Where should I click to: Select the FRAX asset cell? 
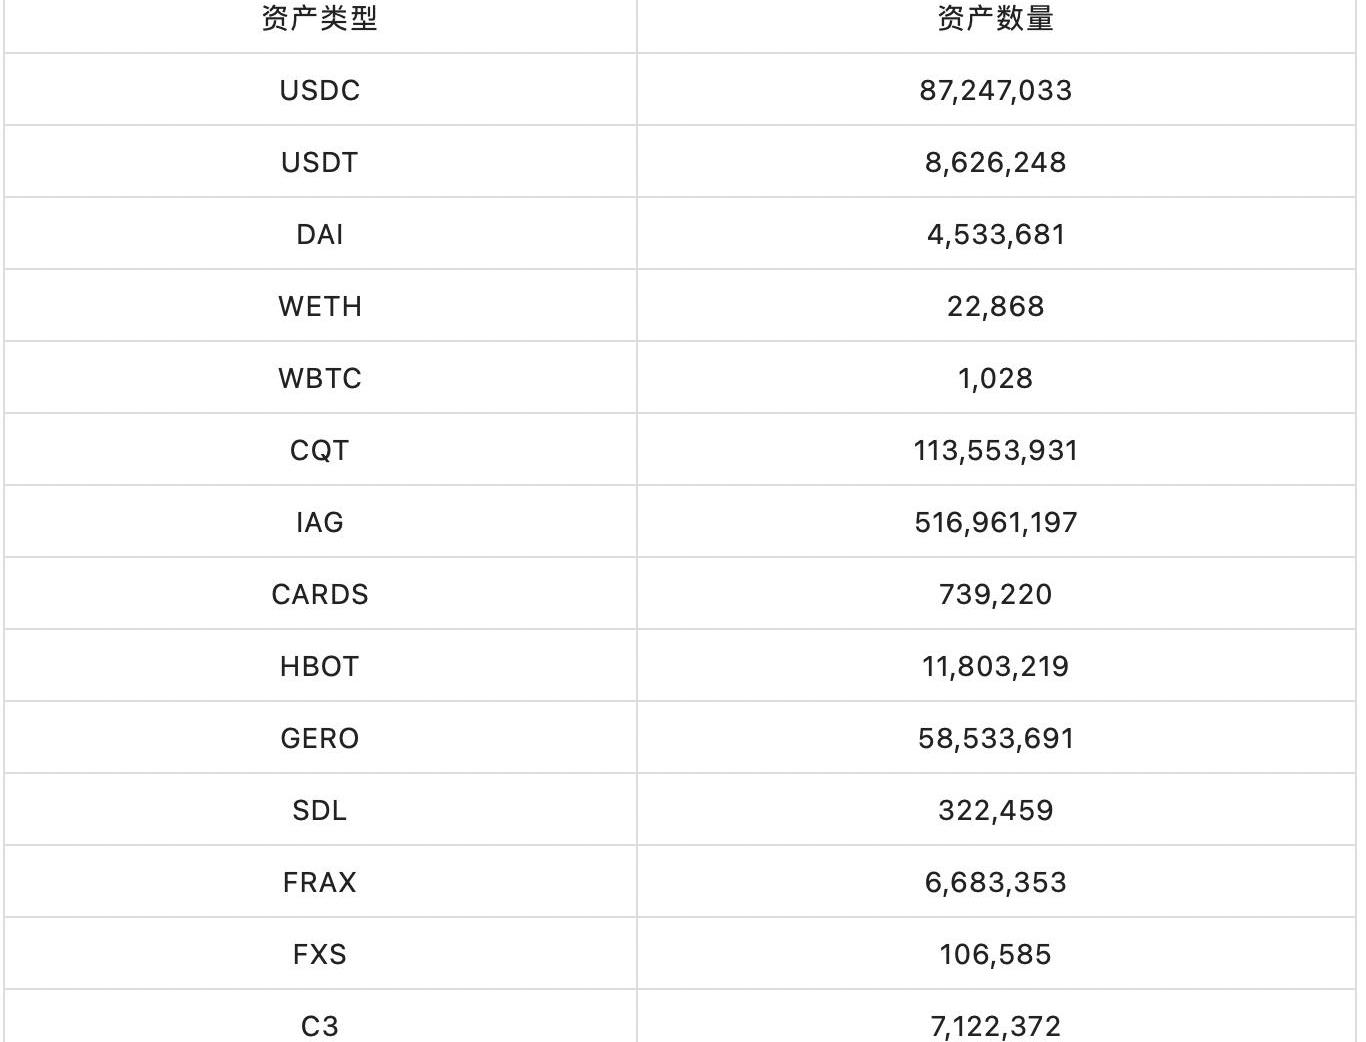pos(320,882)
